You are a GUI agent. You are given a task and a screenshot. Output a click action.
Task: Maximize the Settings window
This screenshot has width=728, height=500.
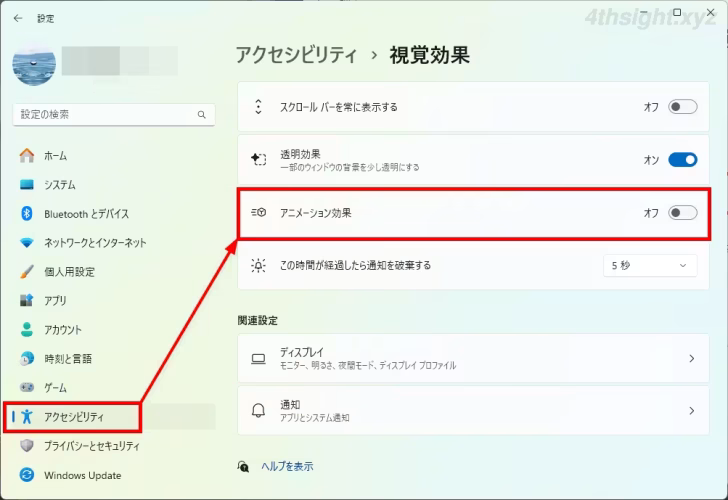point(677,13)
